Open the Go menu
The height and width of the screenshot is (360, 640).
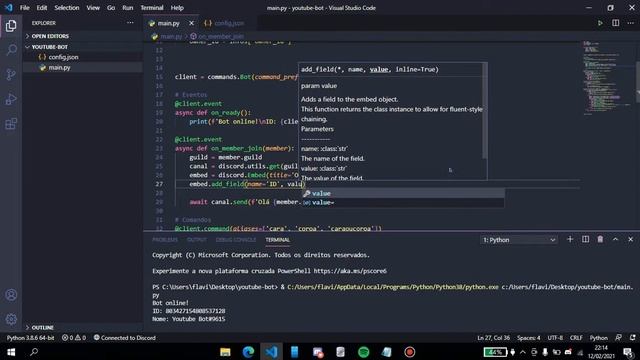coord(111,8)
